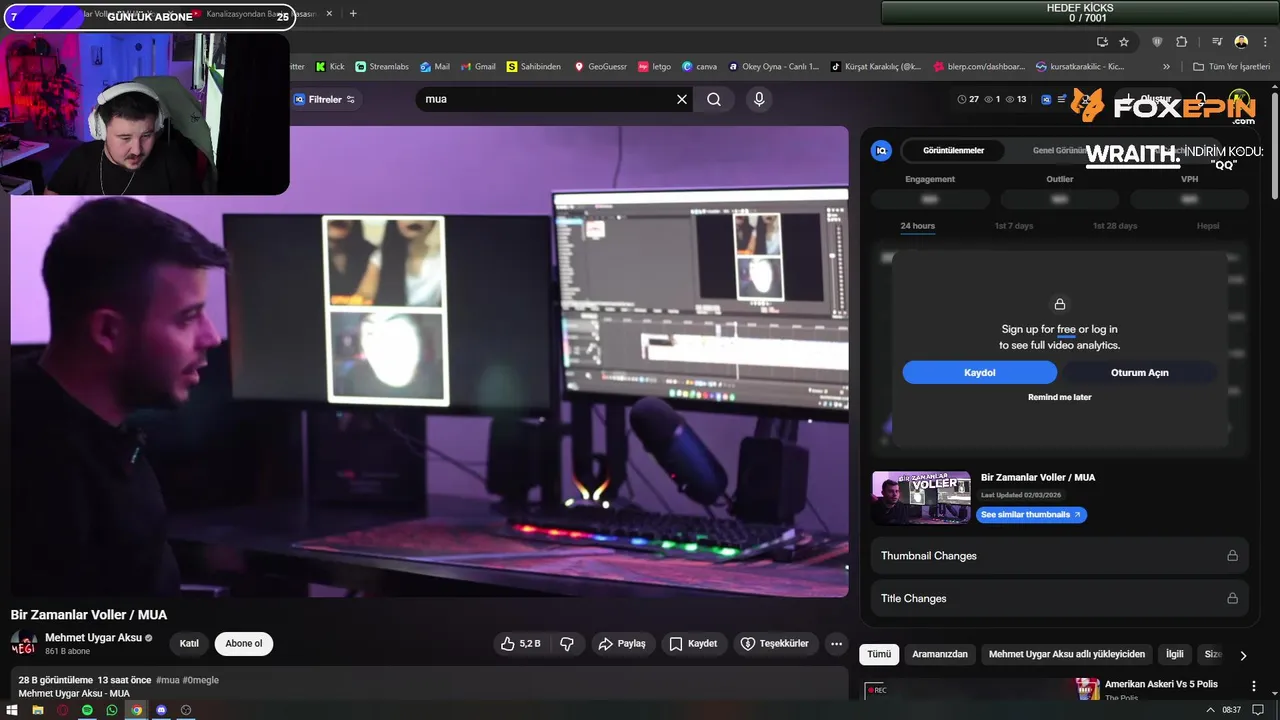Image resolution: width=1280 pixels, height=720 pixels.
Task: Click Remind me later link
Action: click(1060, 397)
